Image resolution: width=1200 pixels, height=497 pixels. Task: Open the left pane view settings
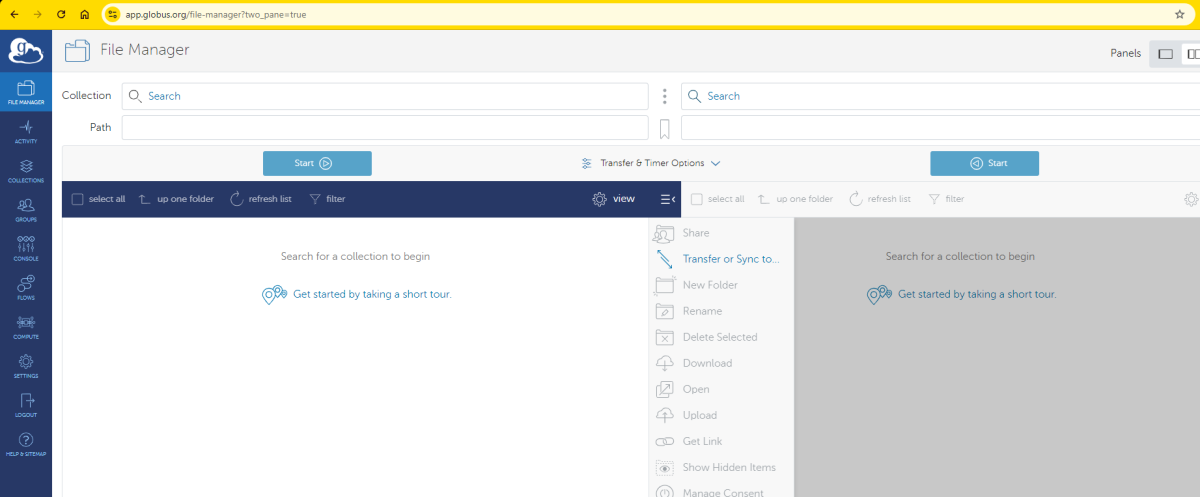(x=613, y=199)
